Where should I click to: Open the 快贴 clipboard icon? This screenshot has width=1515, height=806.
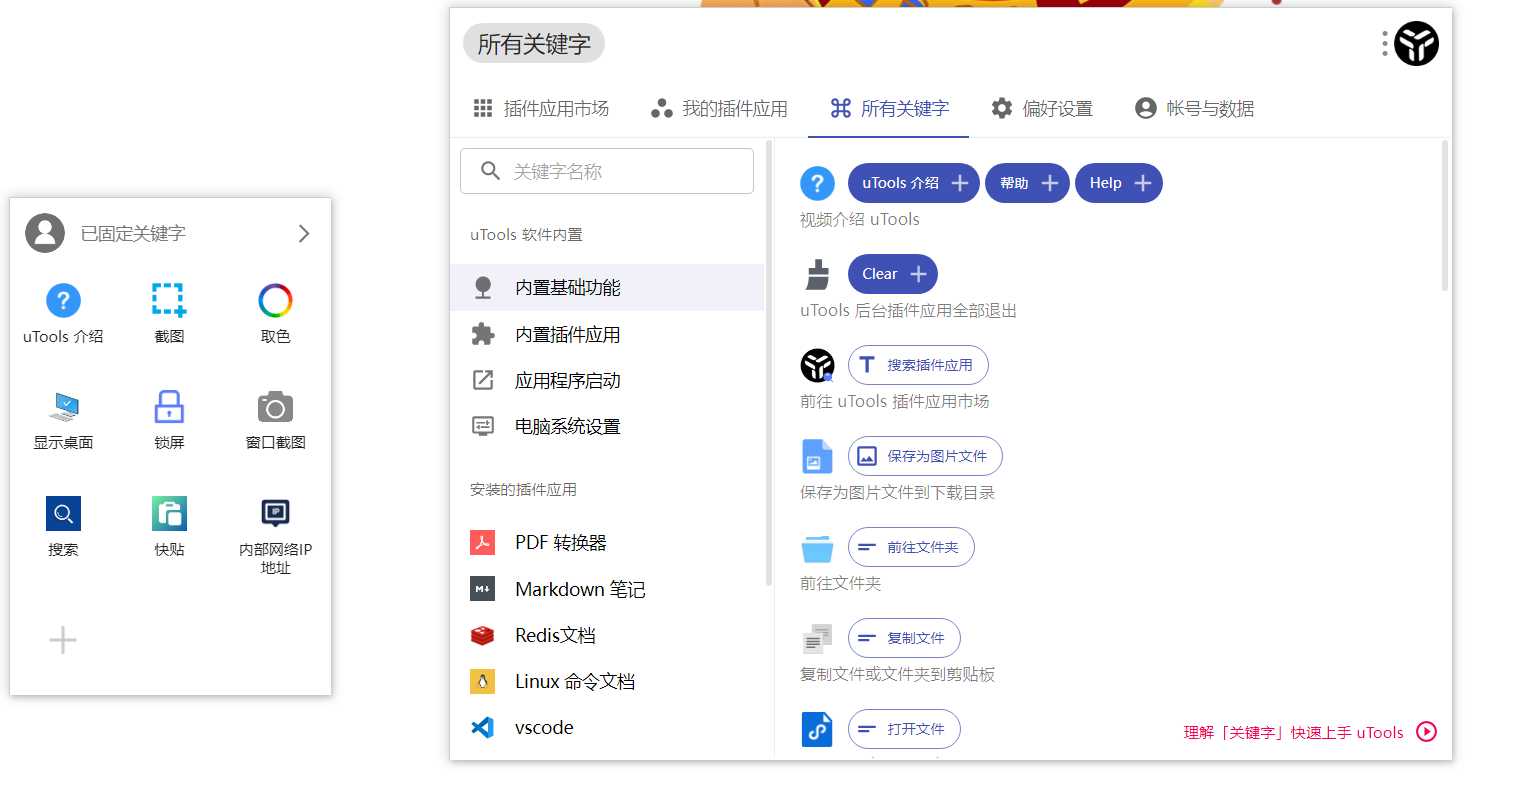[x=169, y=513]
